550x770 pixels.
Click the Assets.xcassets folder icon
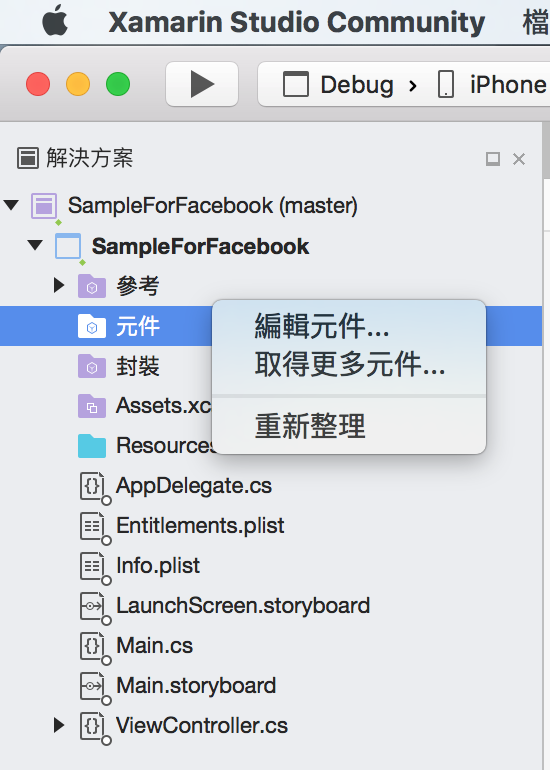tap(92, 406)
